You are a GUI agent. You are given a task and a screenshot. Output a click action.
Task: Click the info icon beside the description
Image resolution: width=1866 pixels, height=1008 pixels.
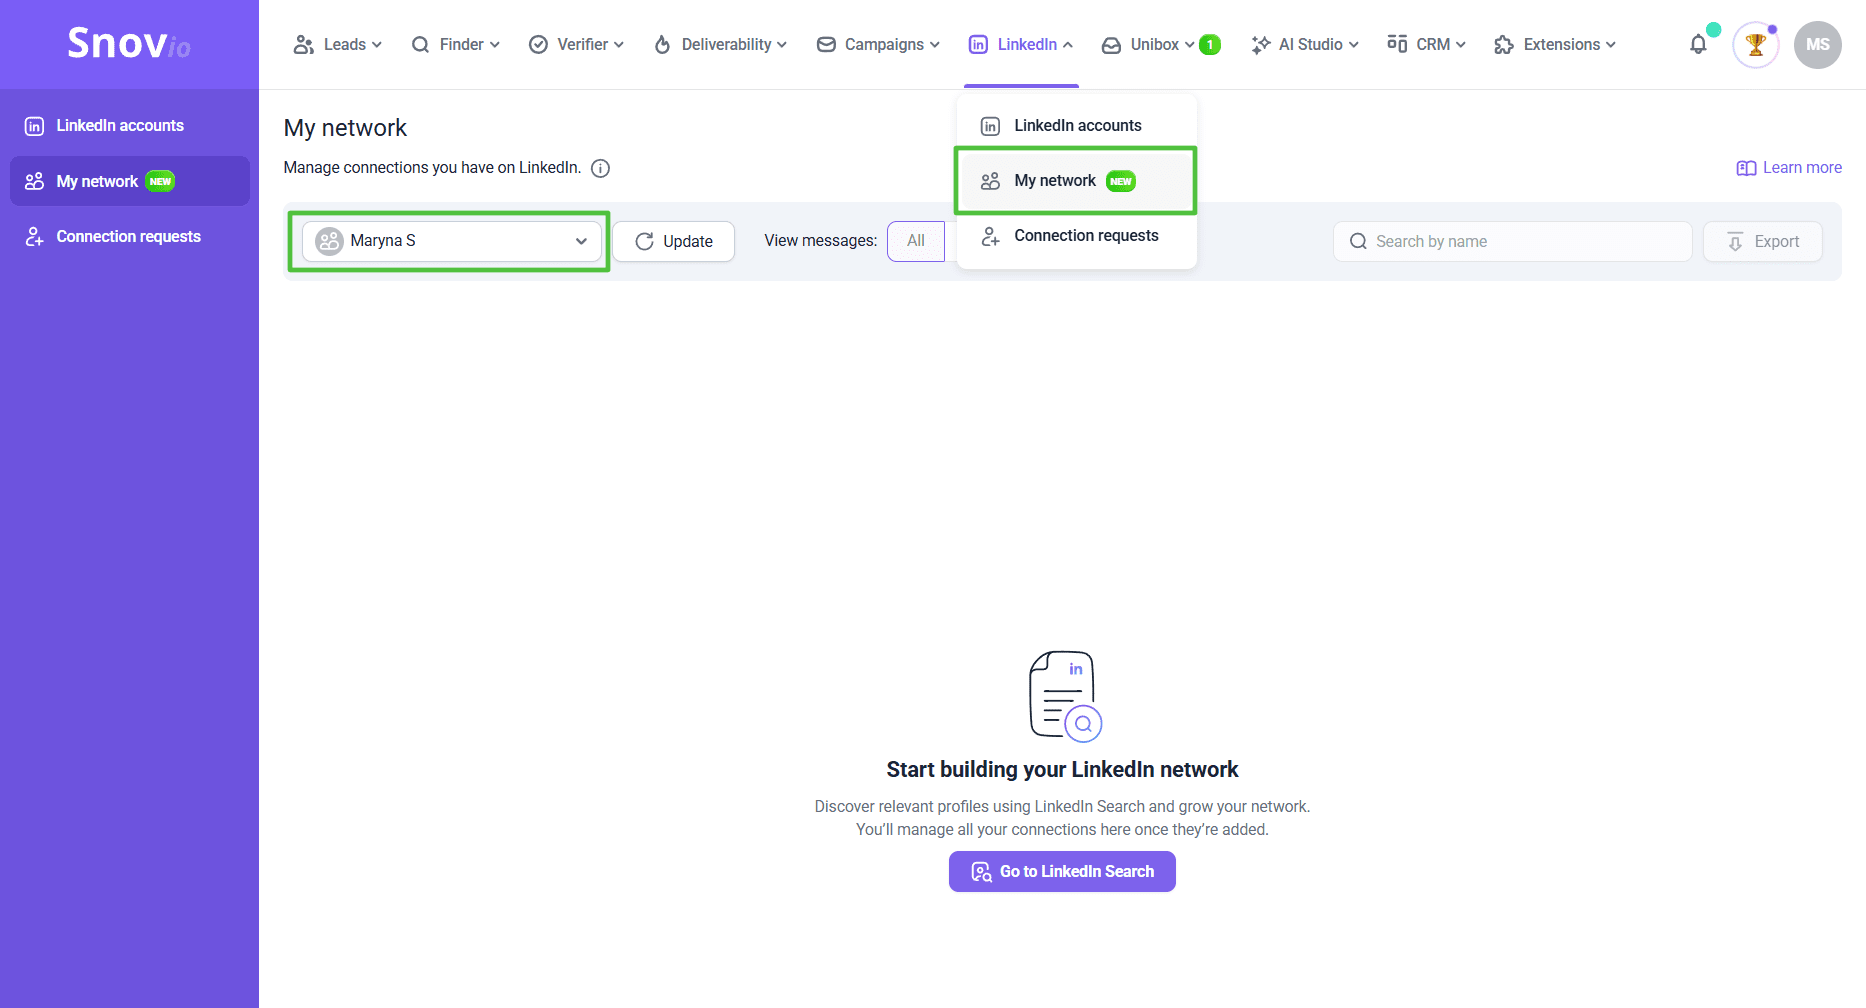point(600,168)
